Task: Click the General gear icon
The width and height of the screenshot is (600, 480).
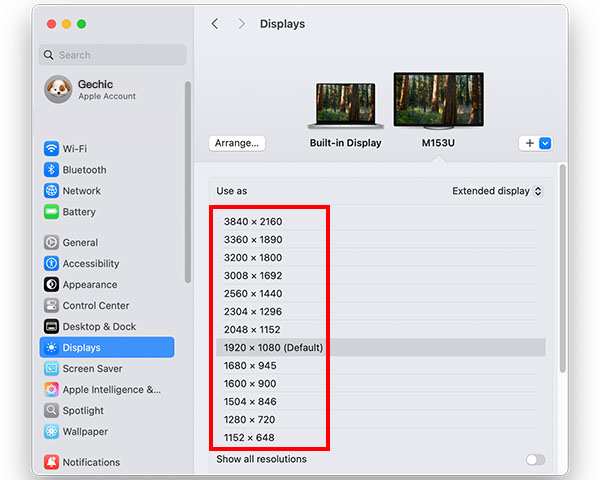Action: coord(51,242)
